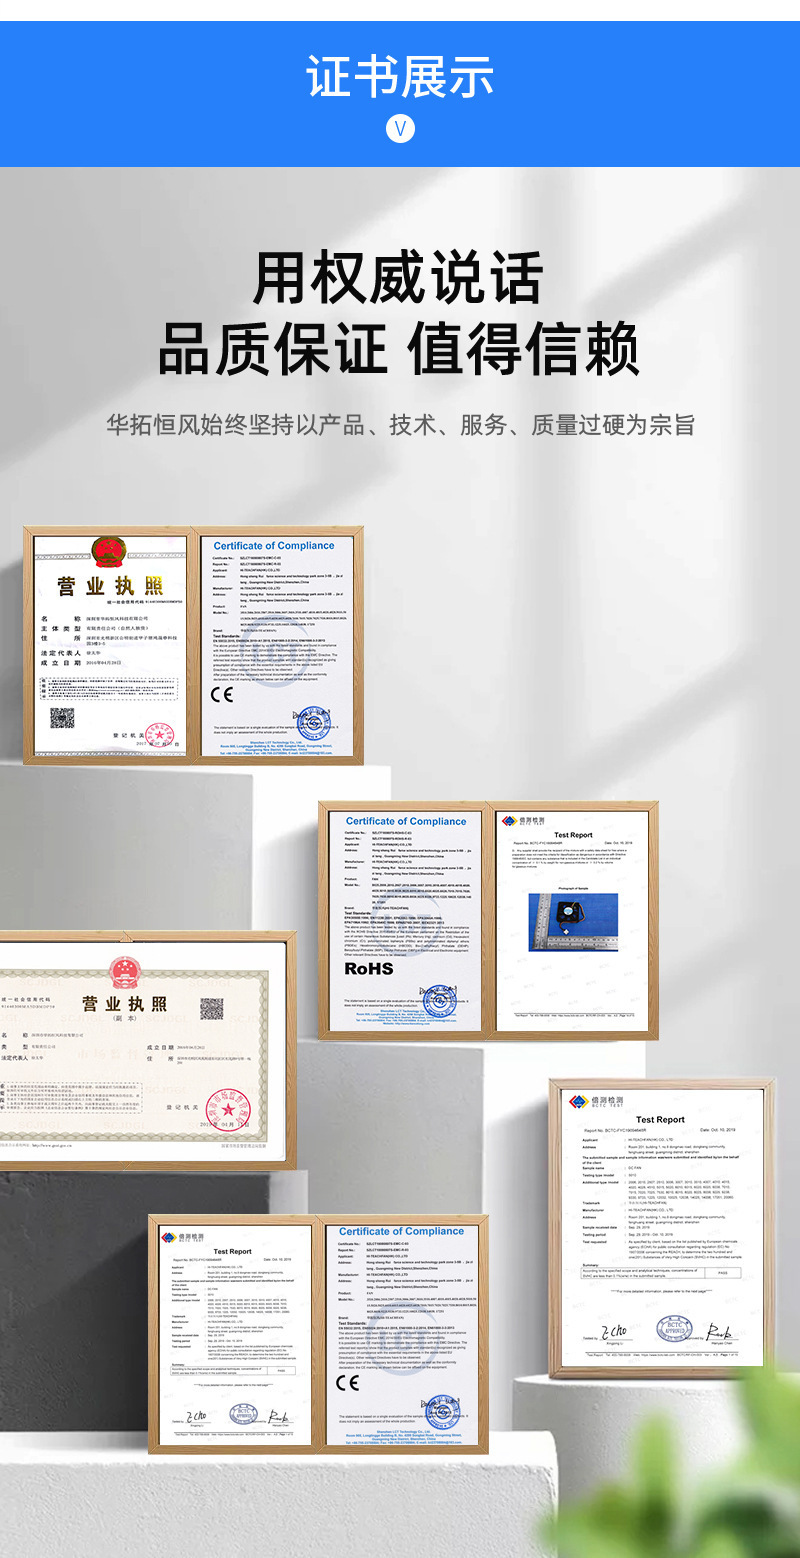800x1558 pixels.
Task: Click the circled down-chevron under 证书展示
Action: [x=400, y=129]
